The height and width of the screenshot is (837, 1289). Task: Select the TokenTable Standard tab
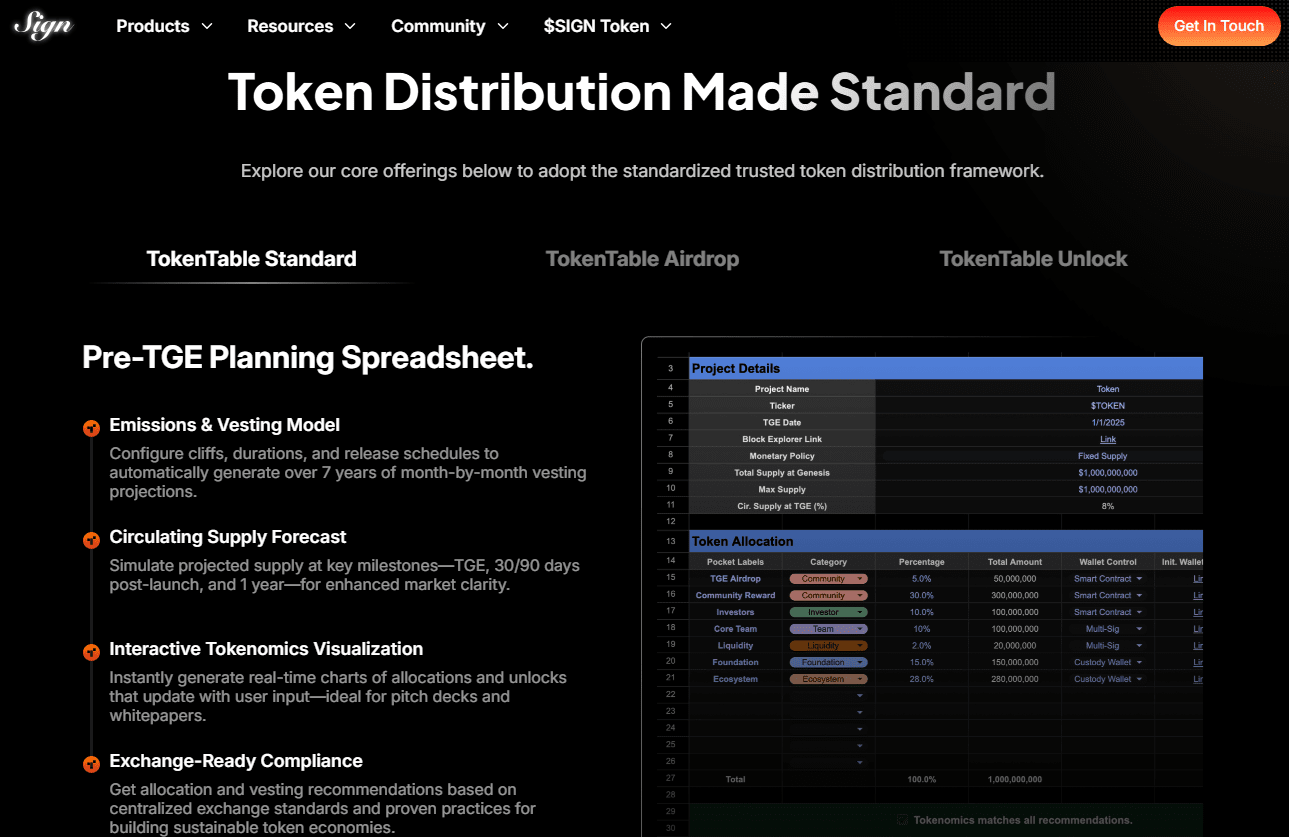[x=251, y=259]
